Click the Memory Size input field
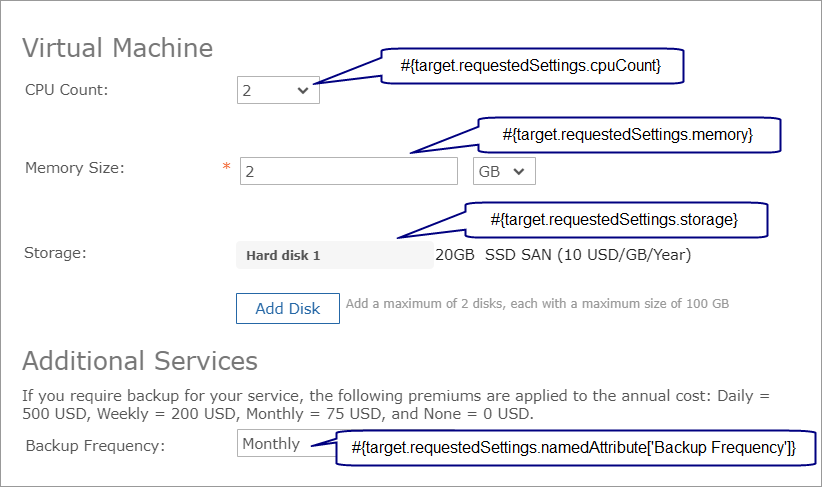 348,171
